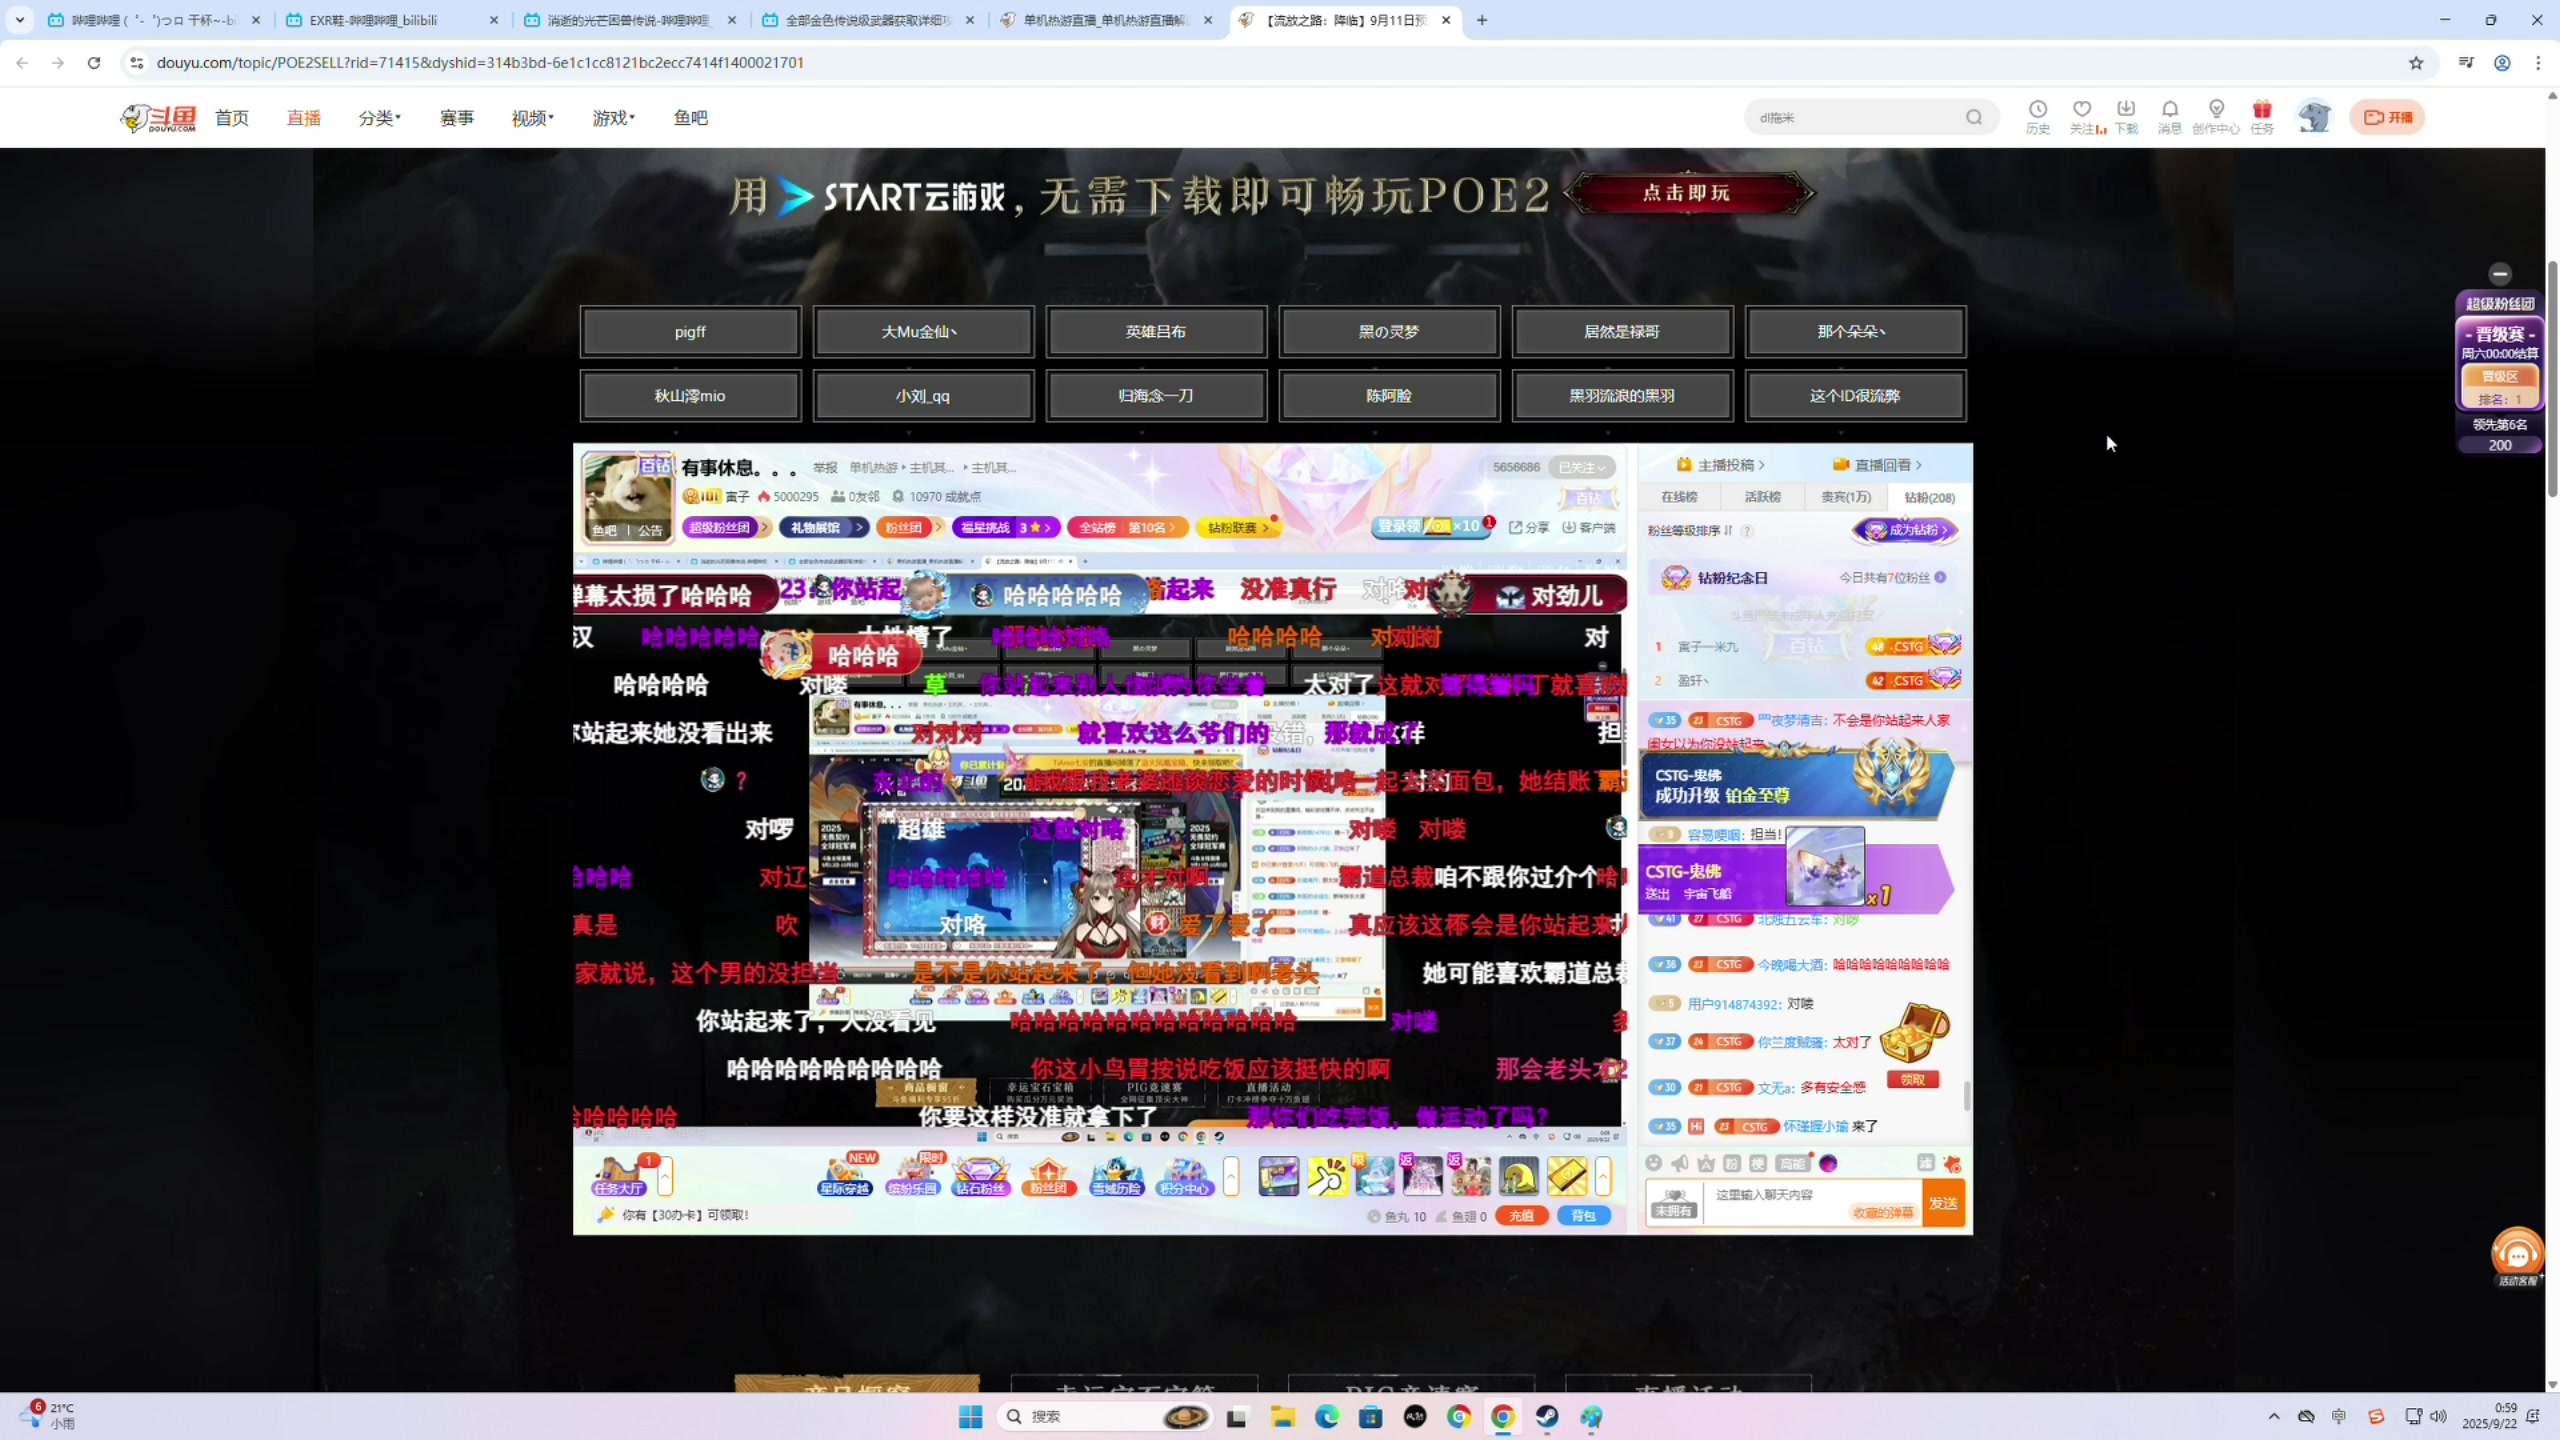Click the streamer hamster avatar thumbnail
Image resolution: width=2560 pixels, height=1440 pixels.
(627, 497)
